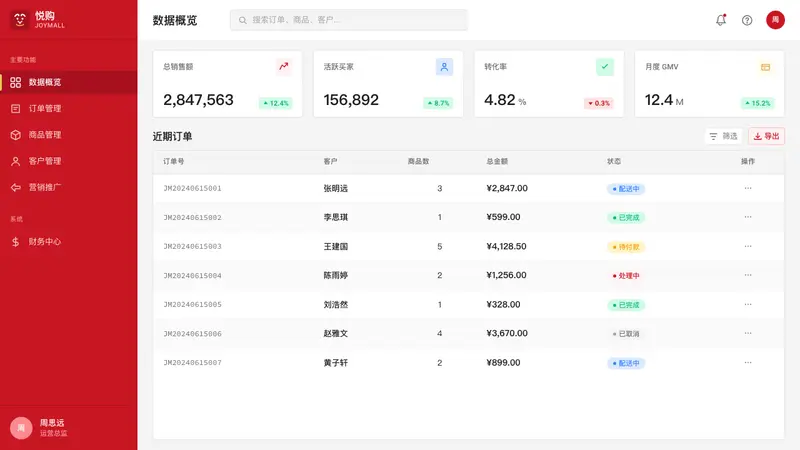Click the amount ¥4,128.50

[x=506, y=246]
